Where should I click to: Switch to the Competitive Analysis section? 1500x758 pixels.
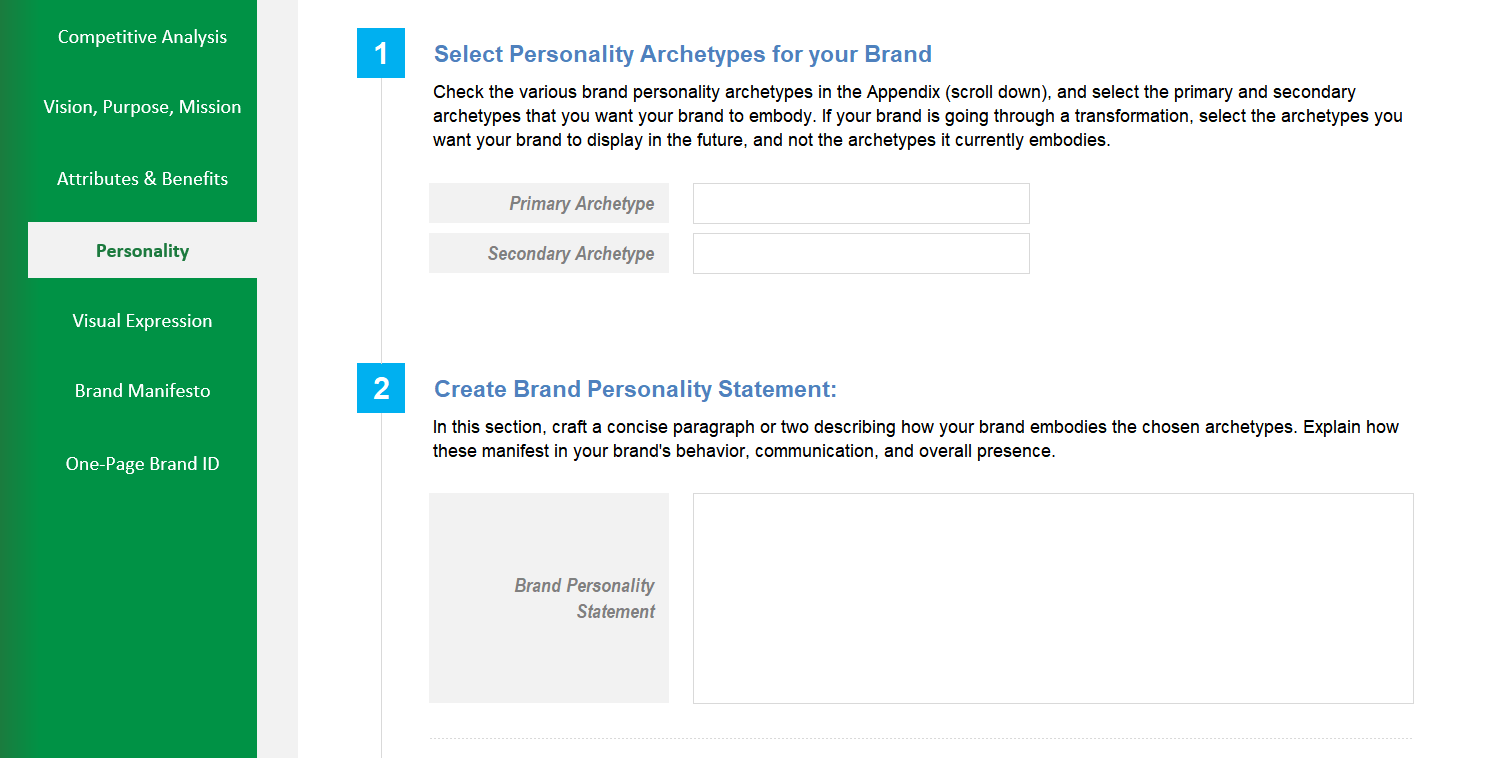pyautogui.click(x=142, y=36)
